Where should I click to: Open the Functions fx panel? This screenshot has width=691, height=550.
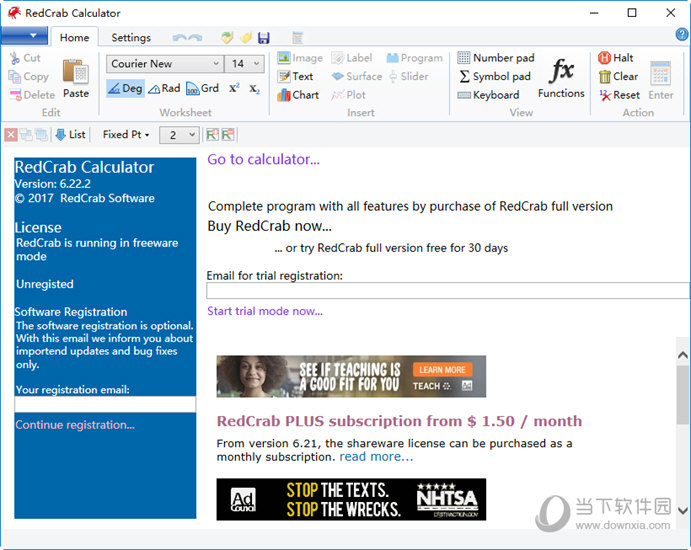tap(561, 78)
